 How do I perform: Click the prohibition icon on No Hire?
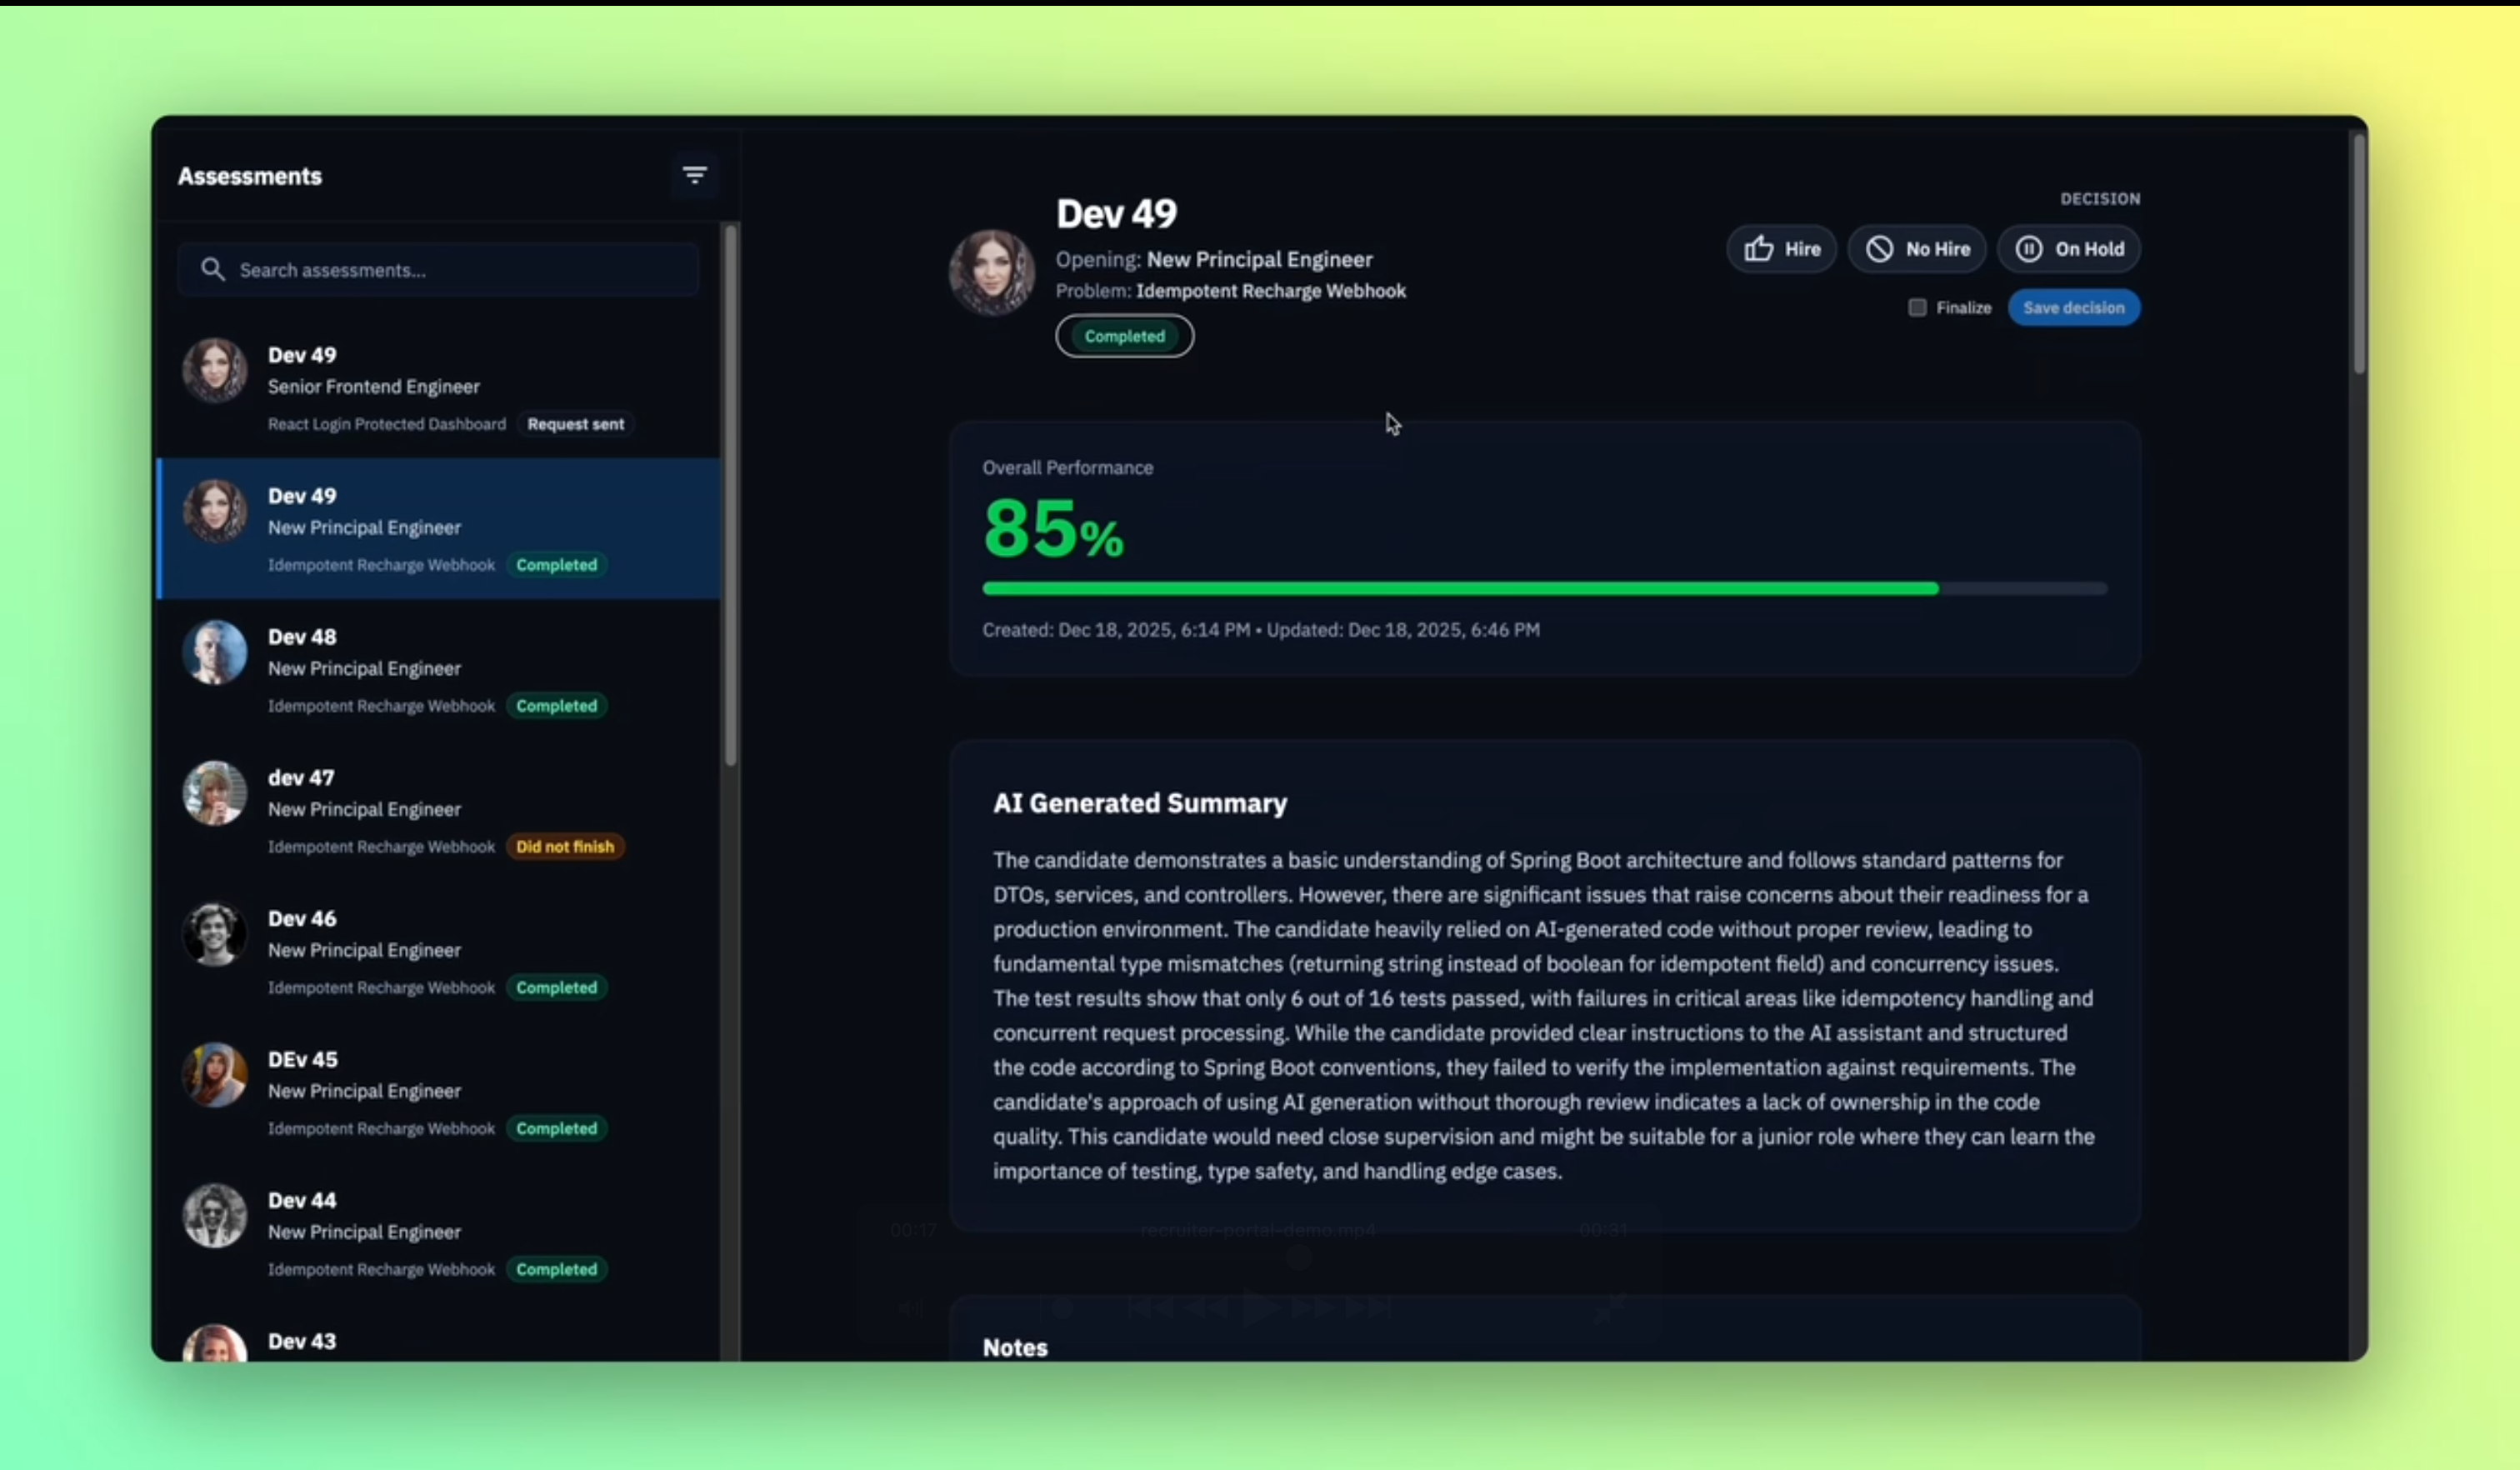1881,248
